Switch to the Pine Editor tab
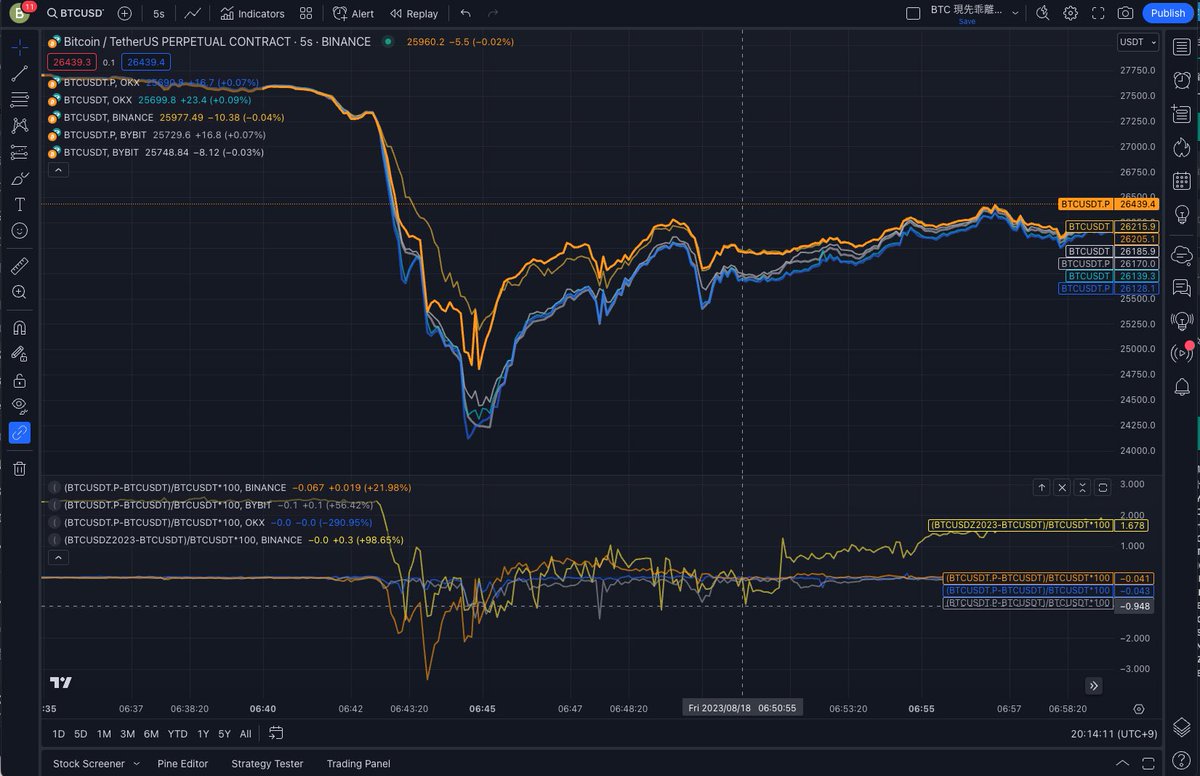Viewport: 1200px width, 776px height. pyautogui.click(x=182, y=763)
